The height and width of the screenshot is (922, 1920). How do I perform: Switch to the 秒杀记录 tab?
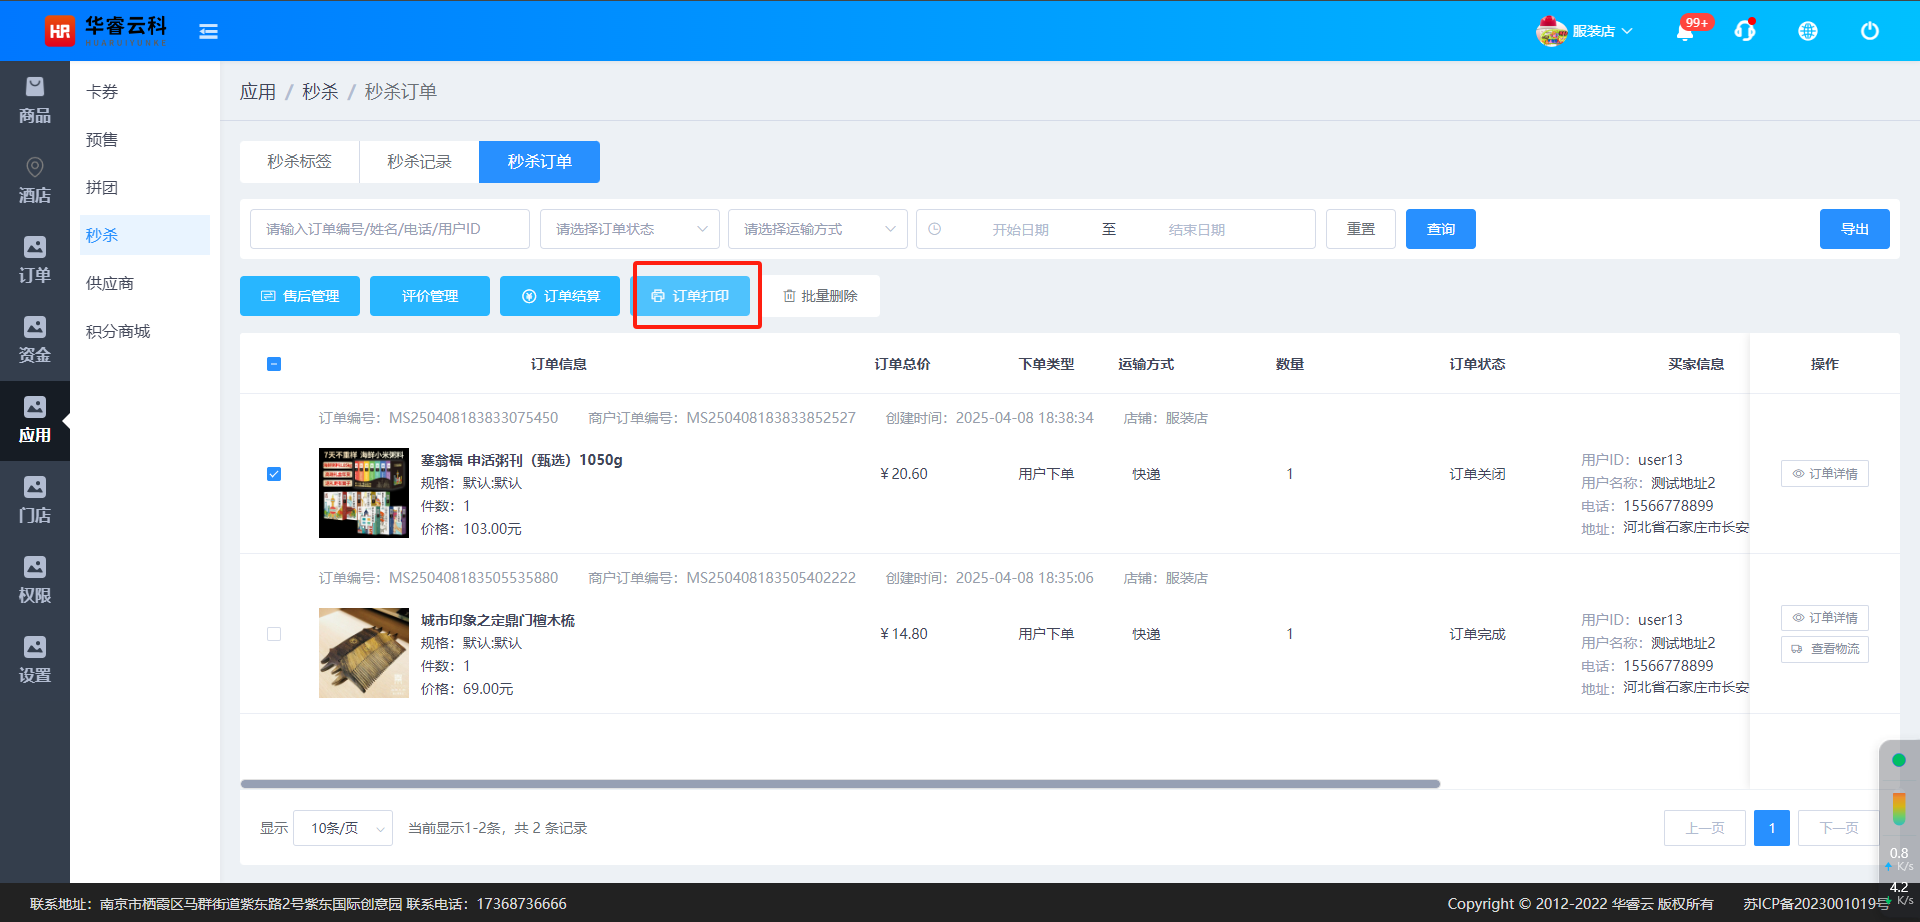[x=419, y=162]
